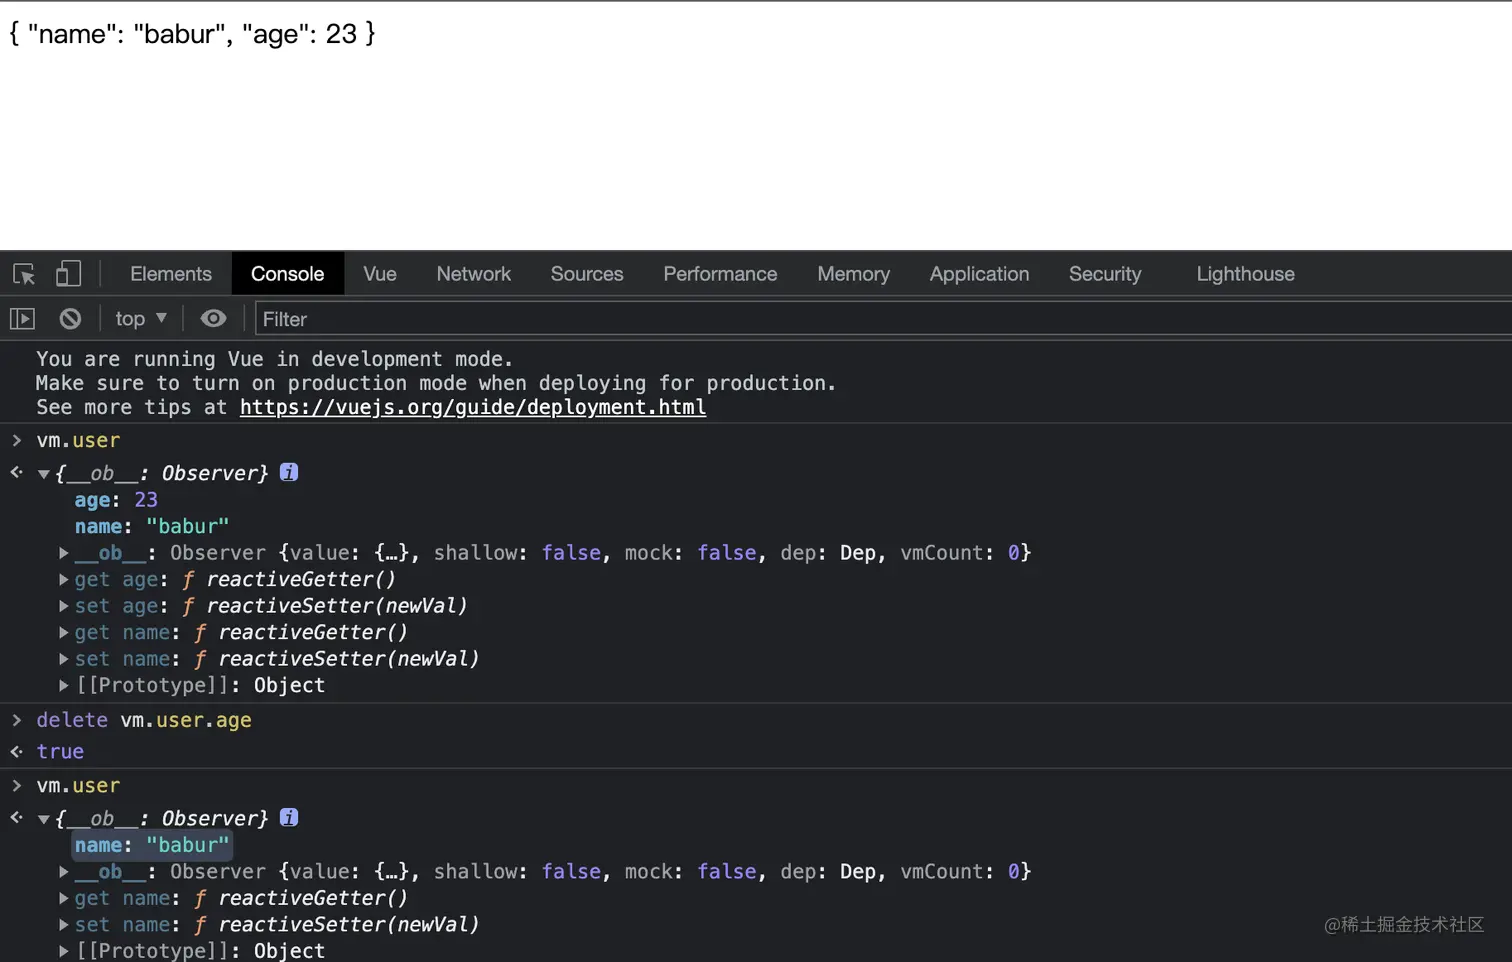Click the info icon beside the first Observer object
The height and width of the screenshot is (962, 1512).
click(289, 472)
